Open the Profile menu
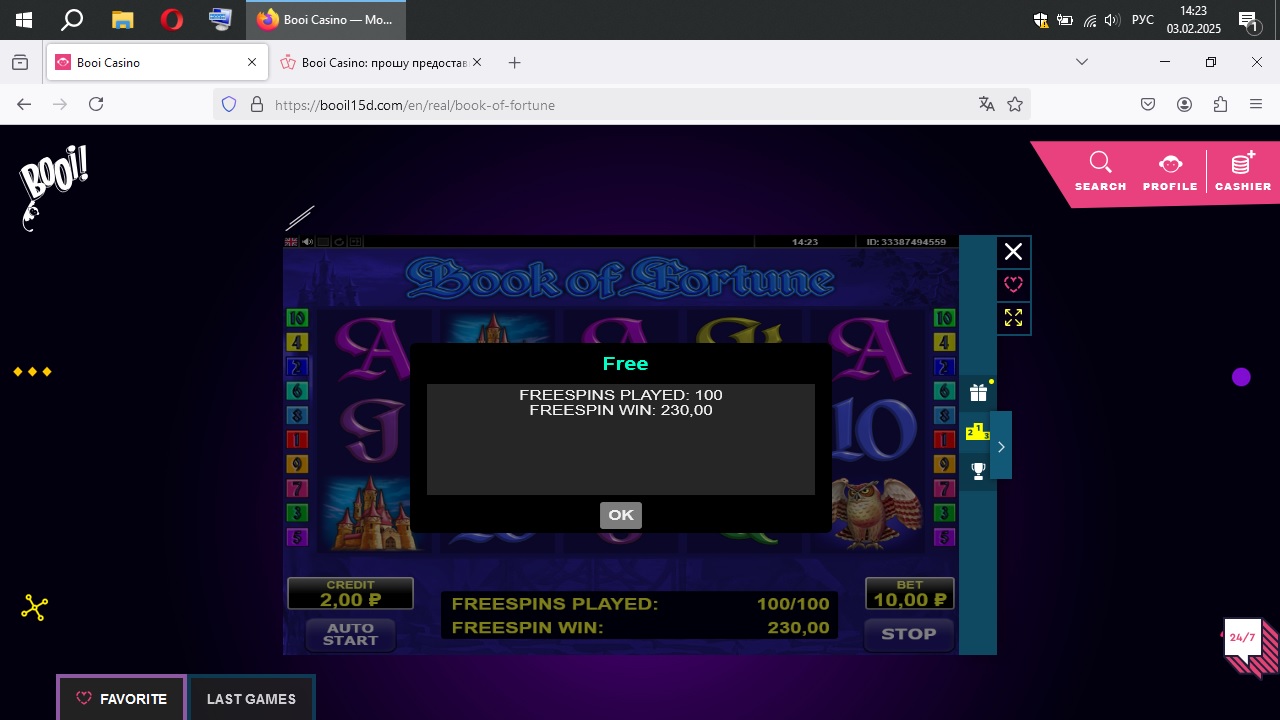The width and height of the screenshot is (1280, 720). (x=1170, y=172)
